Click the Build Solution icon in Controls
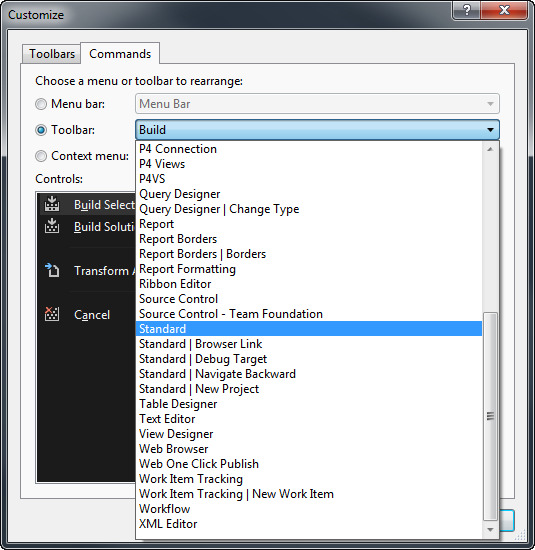Viewport: 535px width, 550px height. click(x=52, y=226)
